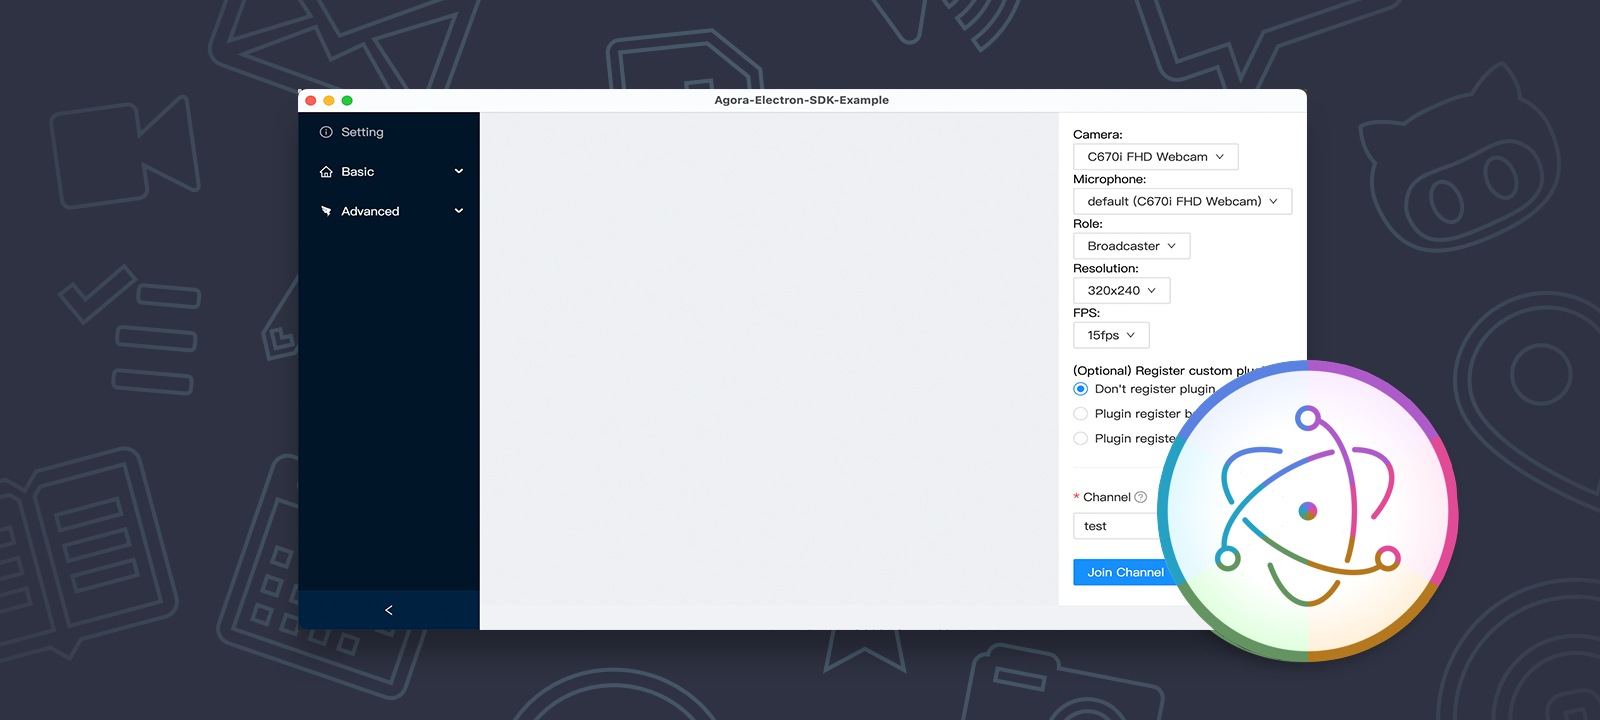Open the Microphone dropdown
This screenshot has height=720, width=1600.
[x=1183, y=201]
